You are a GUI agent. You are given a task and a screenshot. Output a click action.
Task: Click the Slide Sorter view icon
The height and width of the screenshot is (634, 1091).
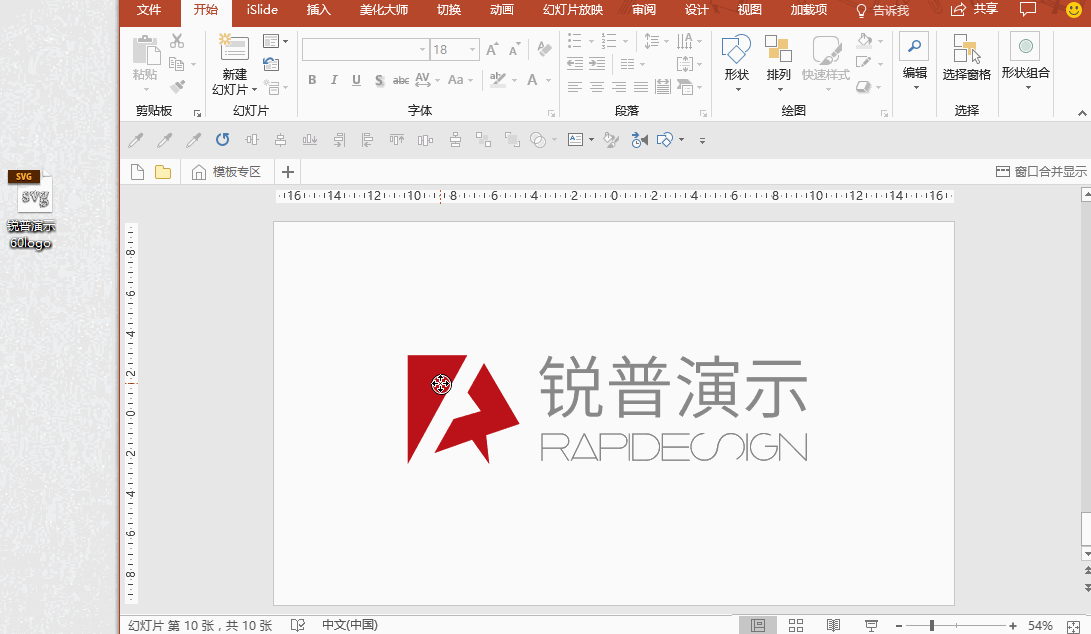[x=796, y=625]
